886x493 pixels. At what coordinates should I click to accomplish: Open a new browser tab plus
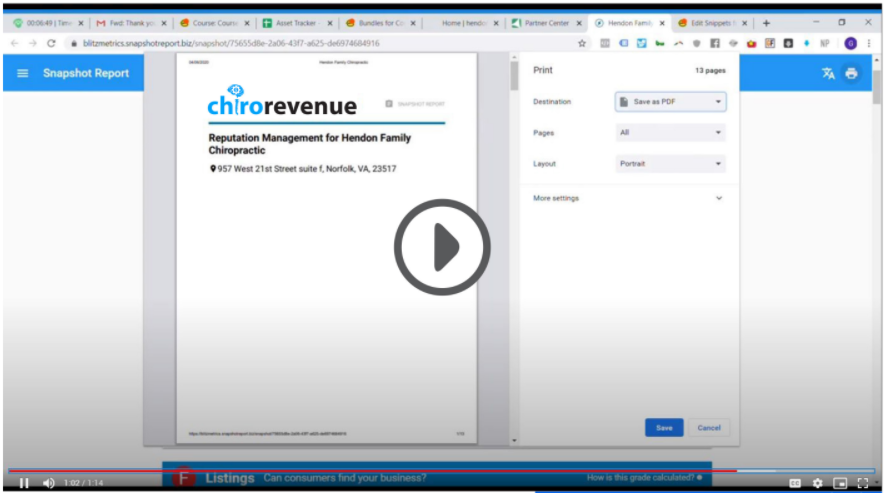pos(766,23)
